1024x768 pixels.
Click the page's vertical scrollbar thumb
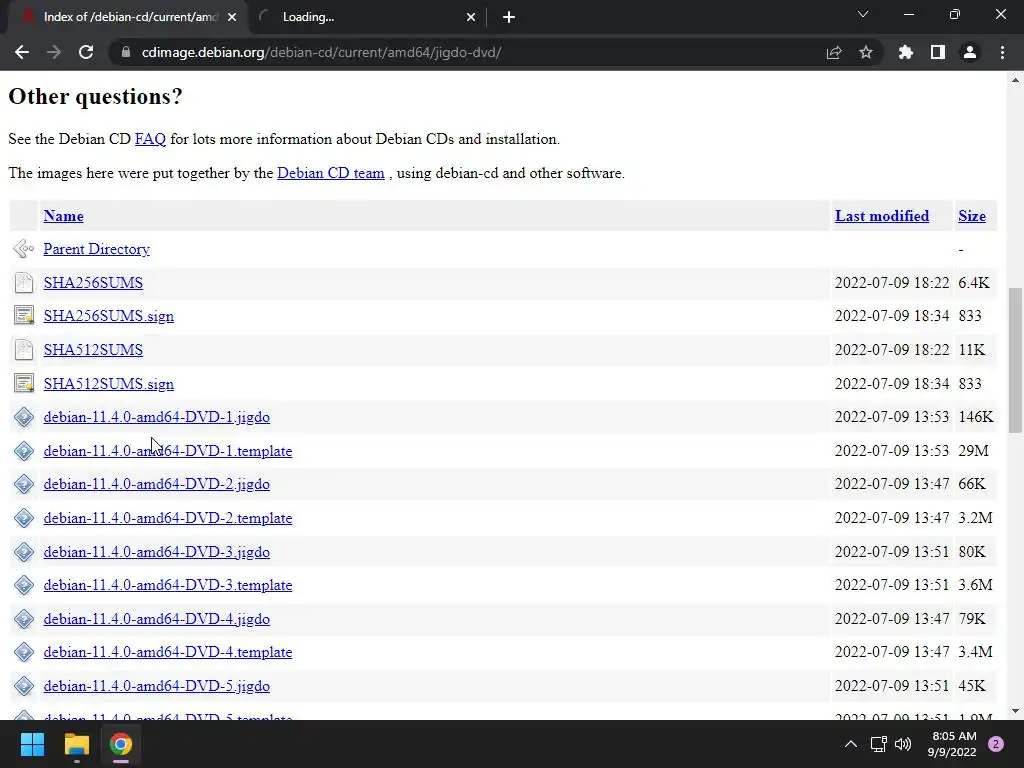tap(1015, 360)
